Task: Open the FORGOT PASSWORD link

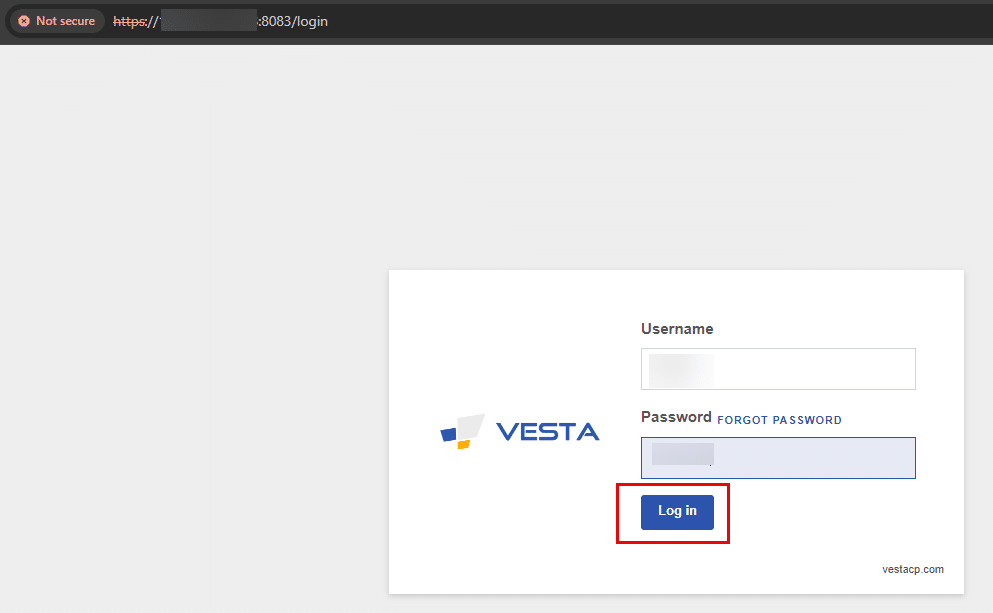Action: pos(779,420)
